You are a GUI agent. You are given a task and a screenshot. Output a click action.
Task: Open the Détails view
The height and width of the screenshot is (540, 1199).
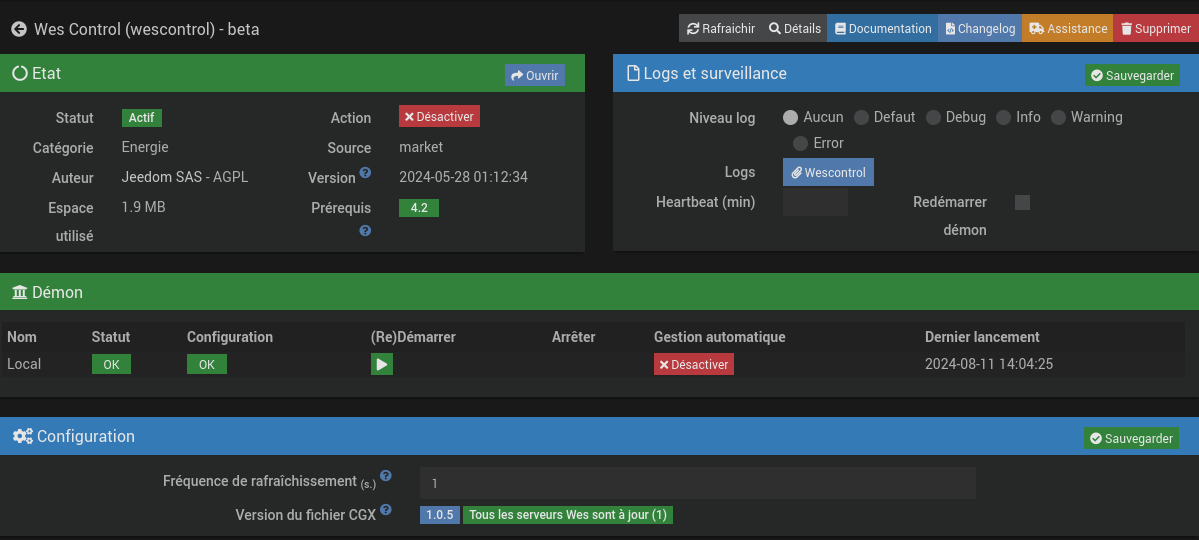point(794,29)
